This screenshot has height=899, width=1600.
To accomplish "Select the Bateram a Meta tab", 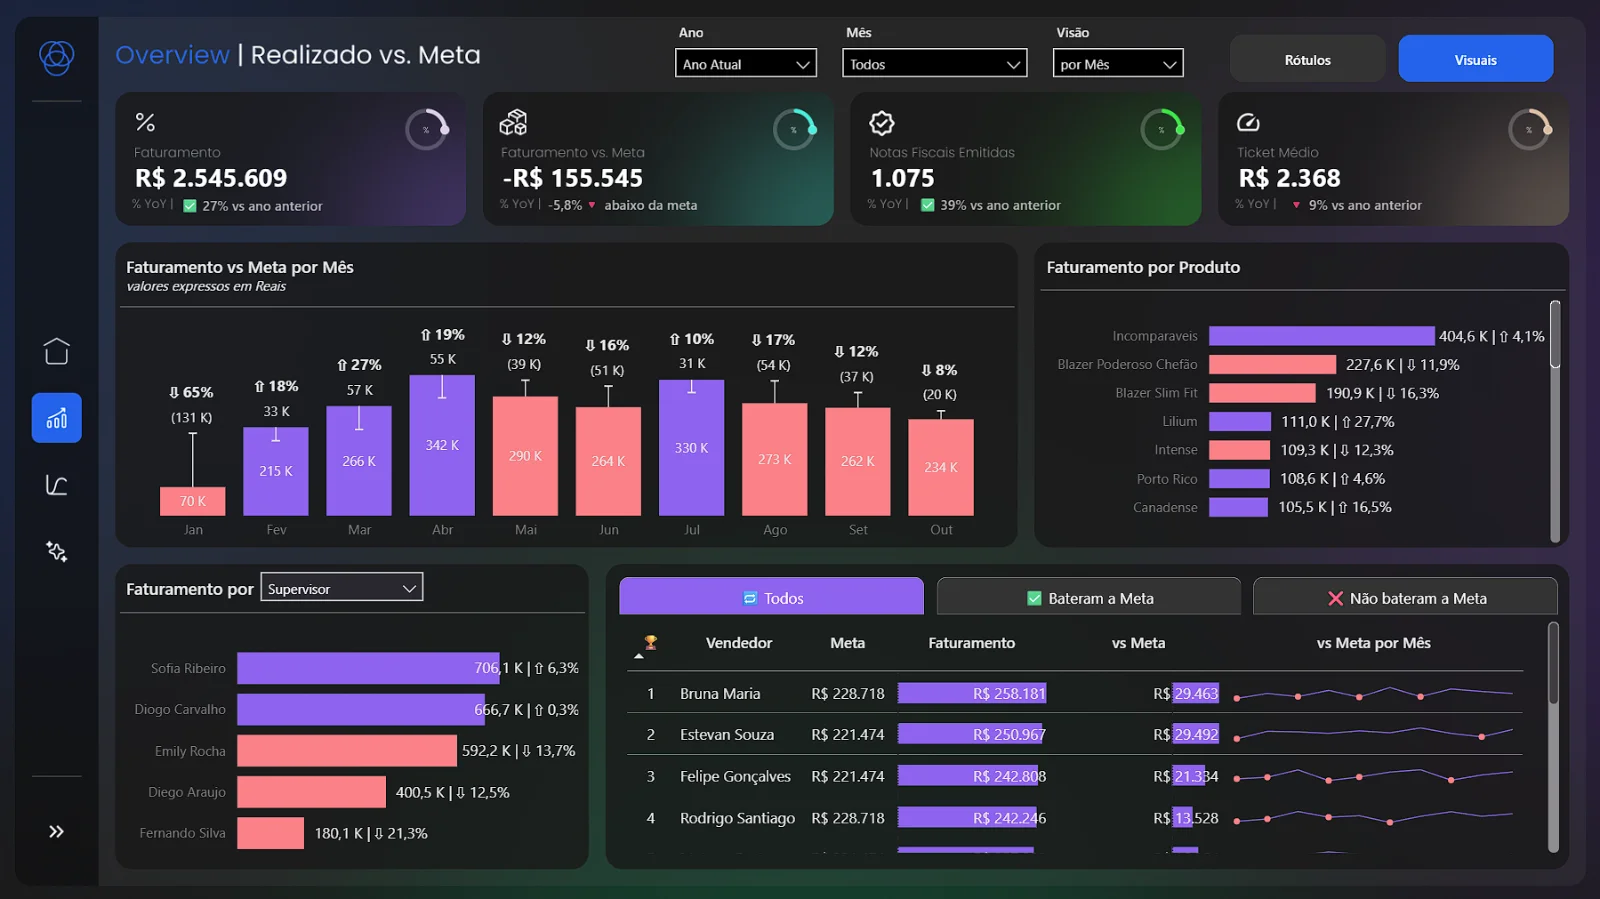I will pyautogui.click(x=1089, y=597).
